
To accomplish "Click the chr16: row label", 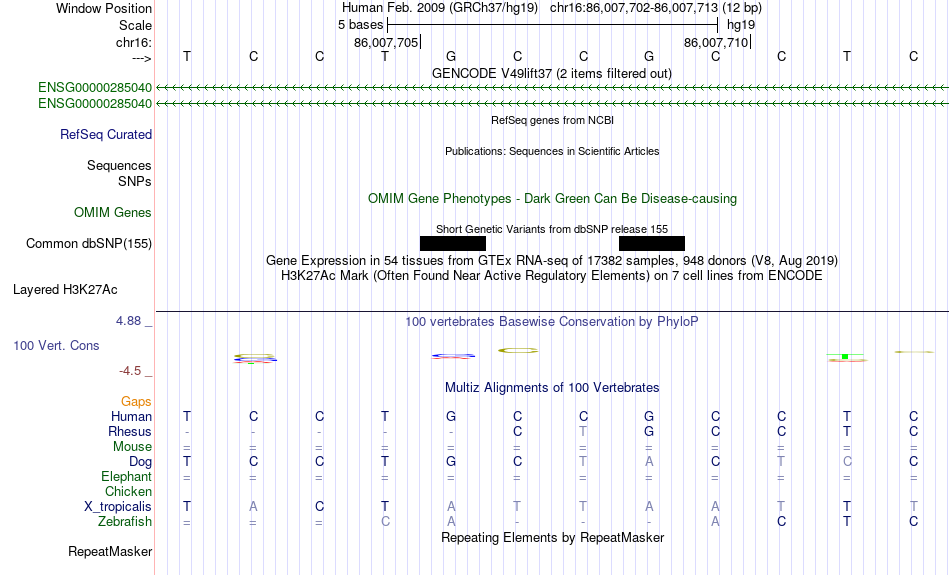I will tap(134, 42).
